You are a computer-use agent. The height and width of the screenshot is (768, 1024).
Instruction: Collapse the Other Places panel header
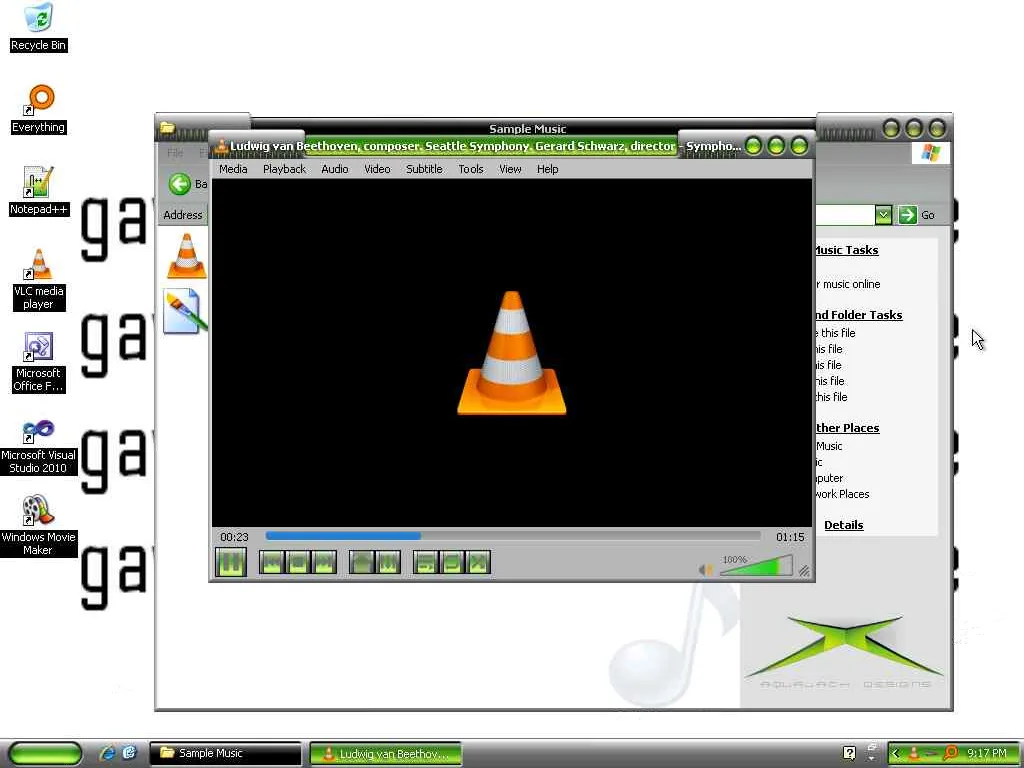(x=847, y=428)
